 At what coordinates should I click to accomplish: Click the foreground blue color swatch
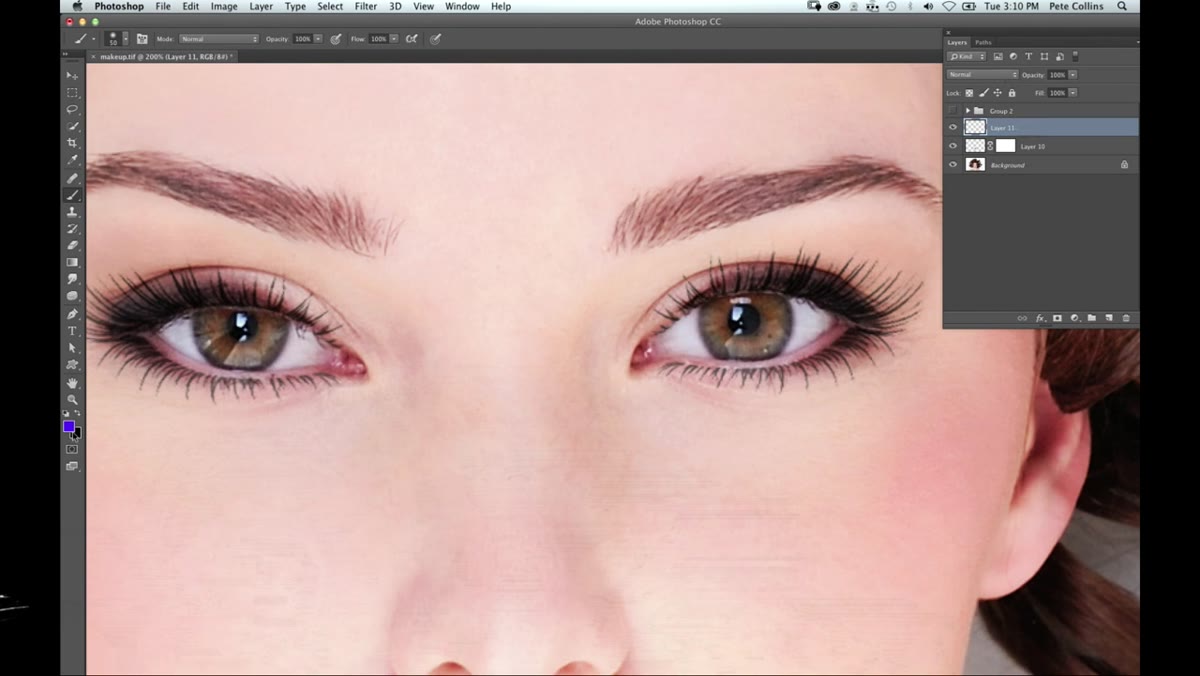point(69,426)
